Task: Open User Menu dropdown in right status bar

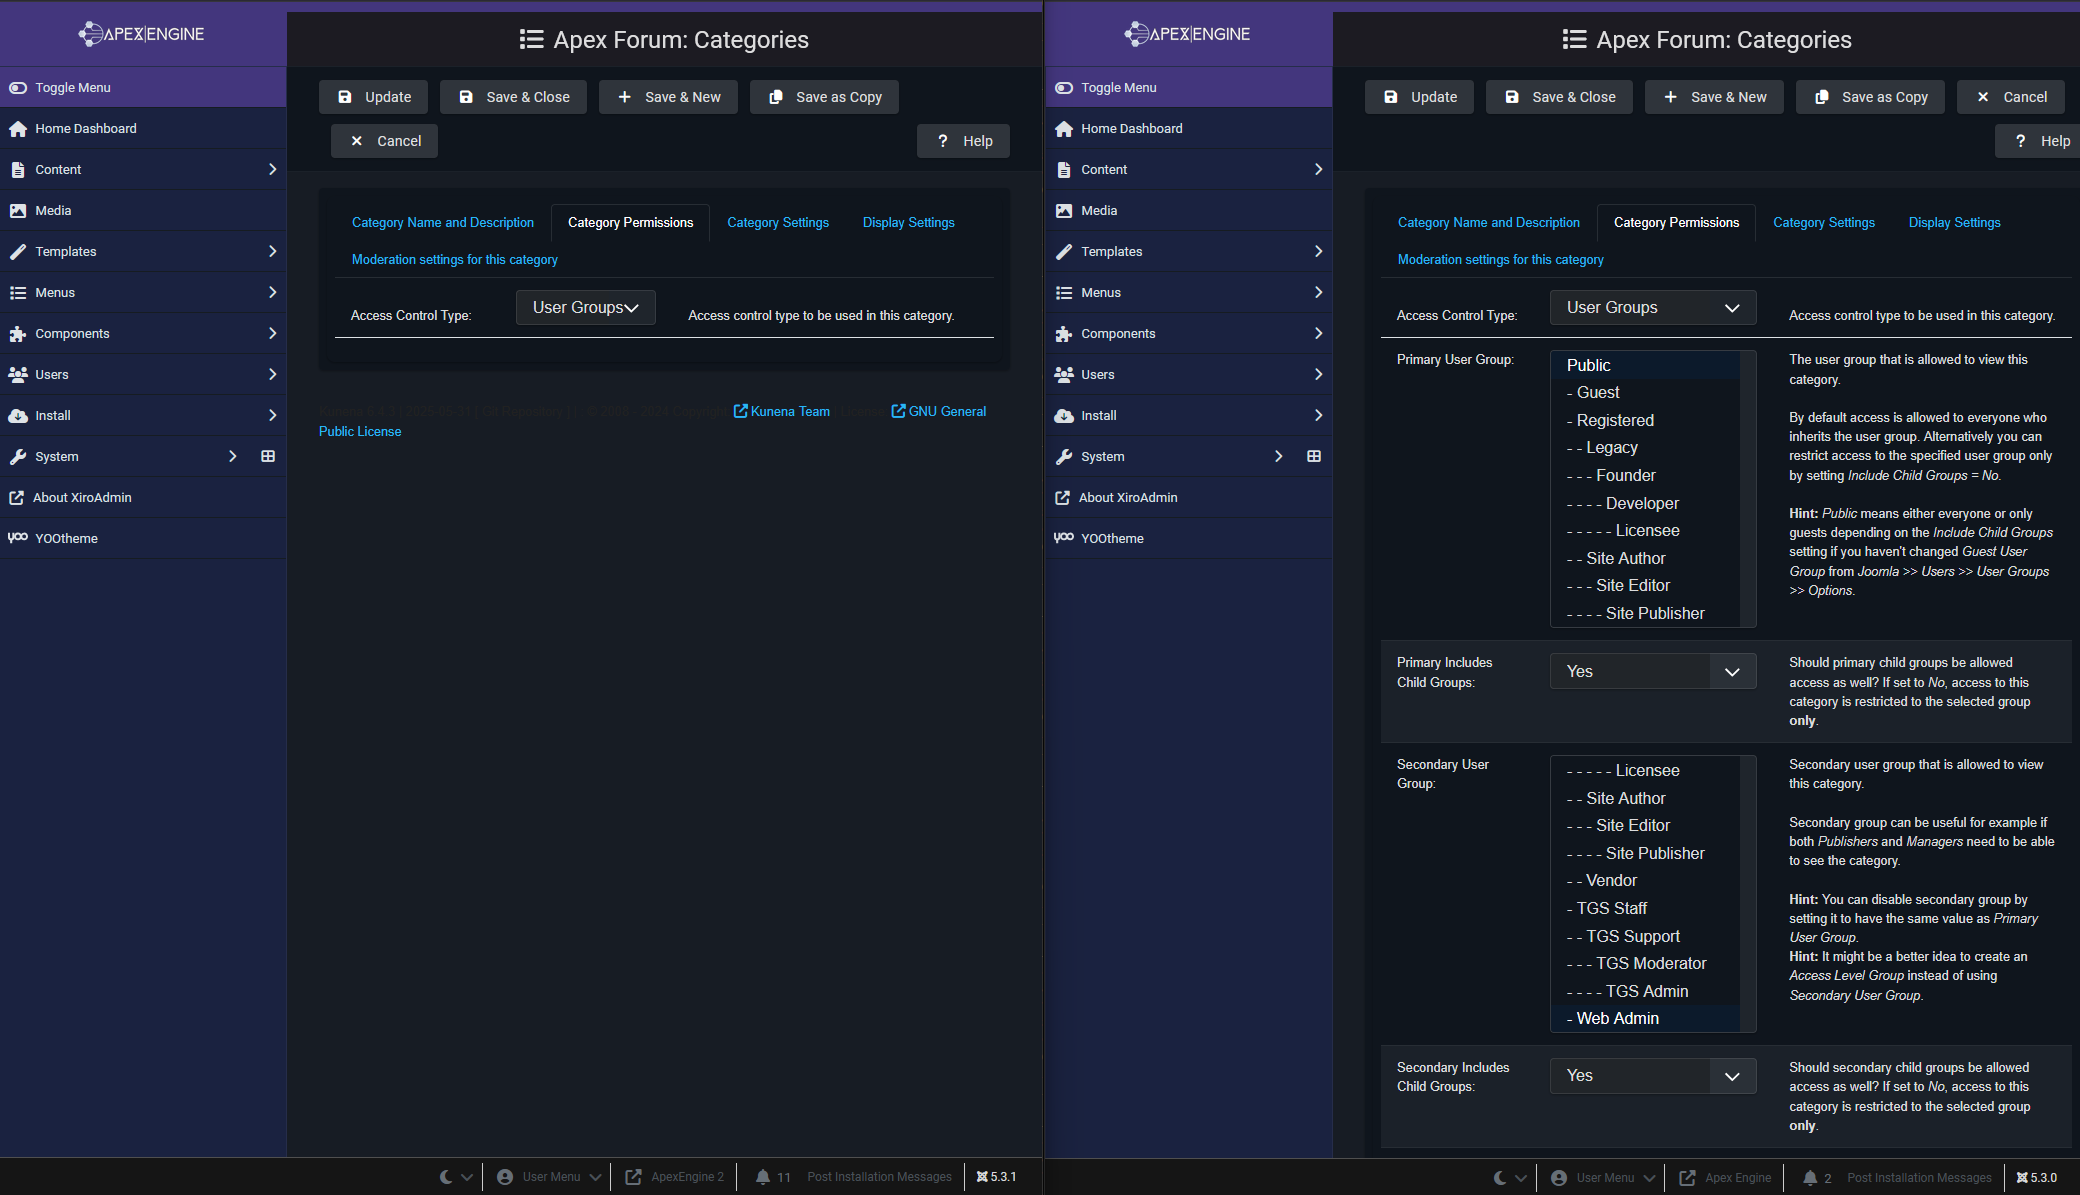Action: click(x=1604, y=1178)
